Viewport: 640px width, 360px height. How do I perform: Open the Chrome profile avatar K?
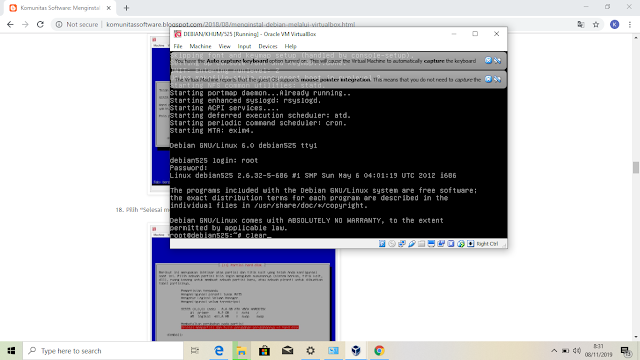tap(615, 24)
